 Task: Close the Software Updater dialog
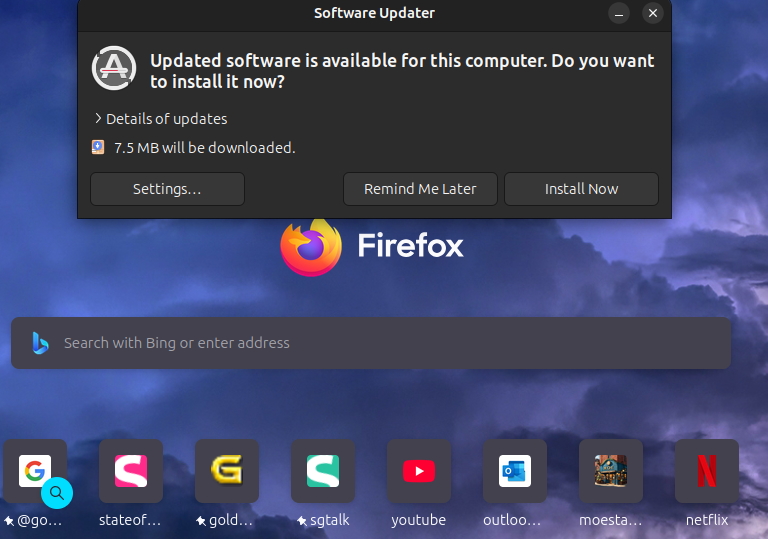coord(653,13)
